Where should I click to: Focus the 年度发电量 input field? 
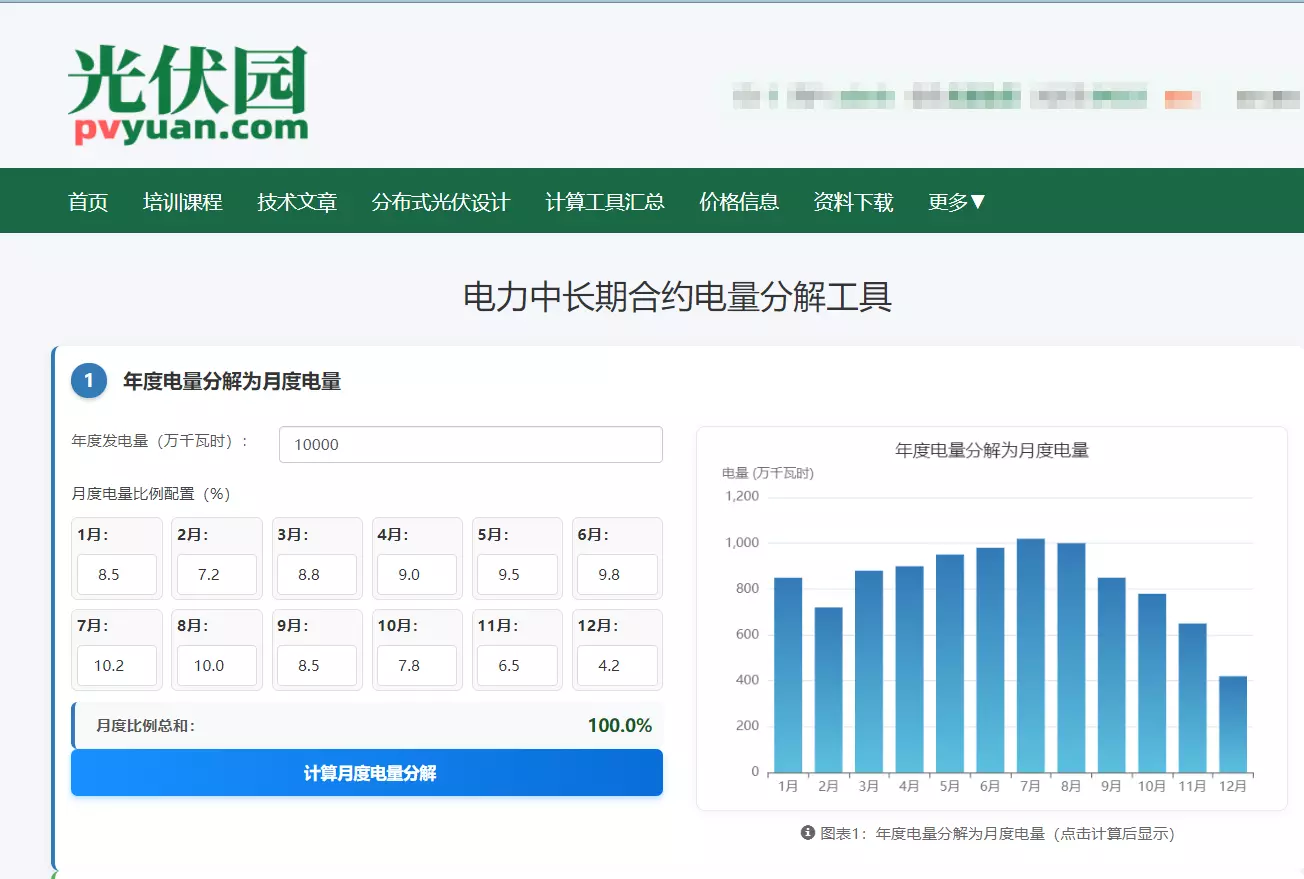tap(470, 445)
